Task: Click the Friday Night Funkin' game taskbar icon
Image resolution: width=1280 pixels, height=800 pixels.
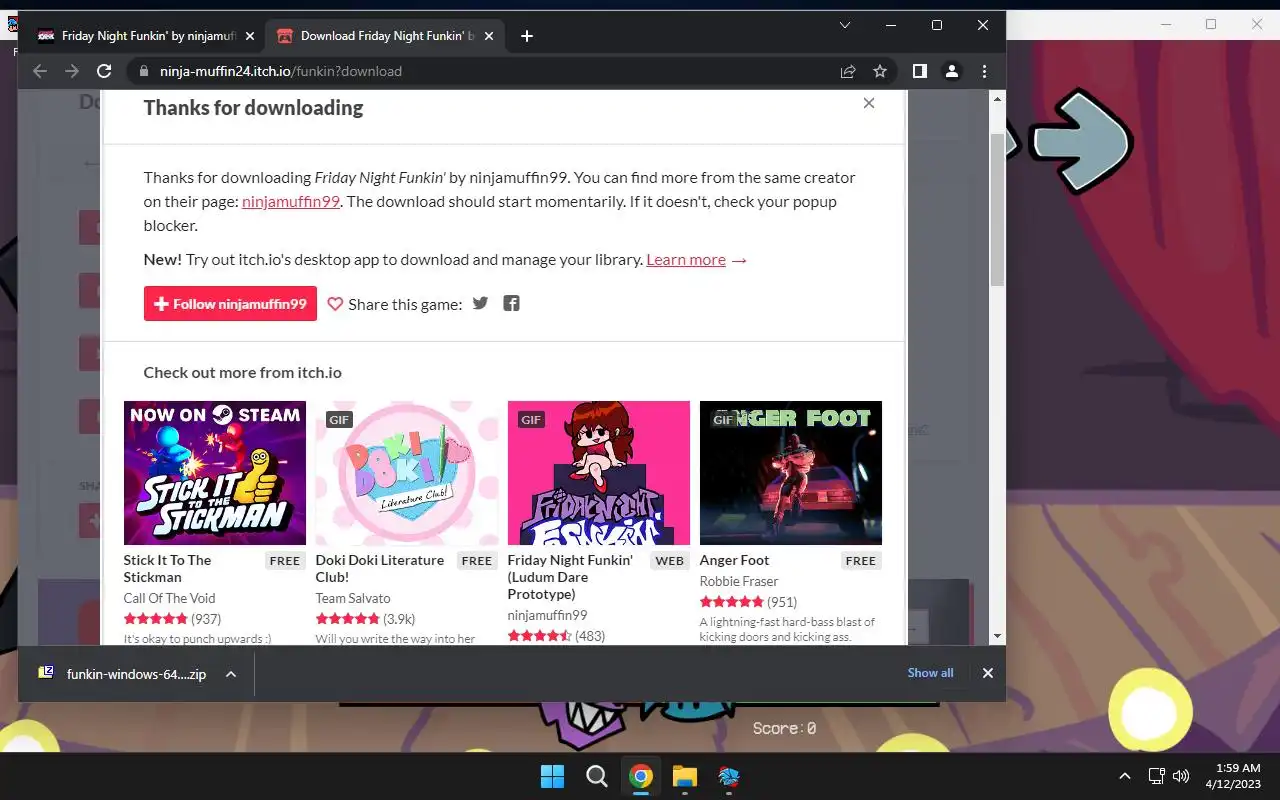Action: click(x=729, y=777)
